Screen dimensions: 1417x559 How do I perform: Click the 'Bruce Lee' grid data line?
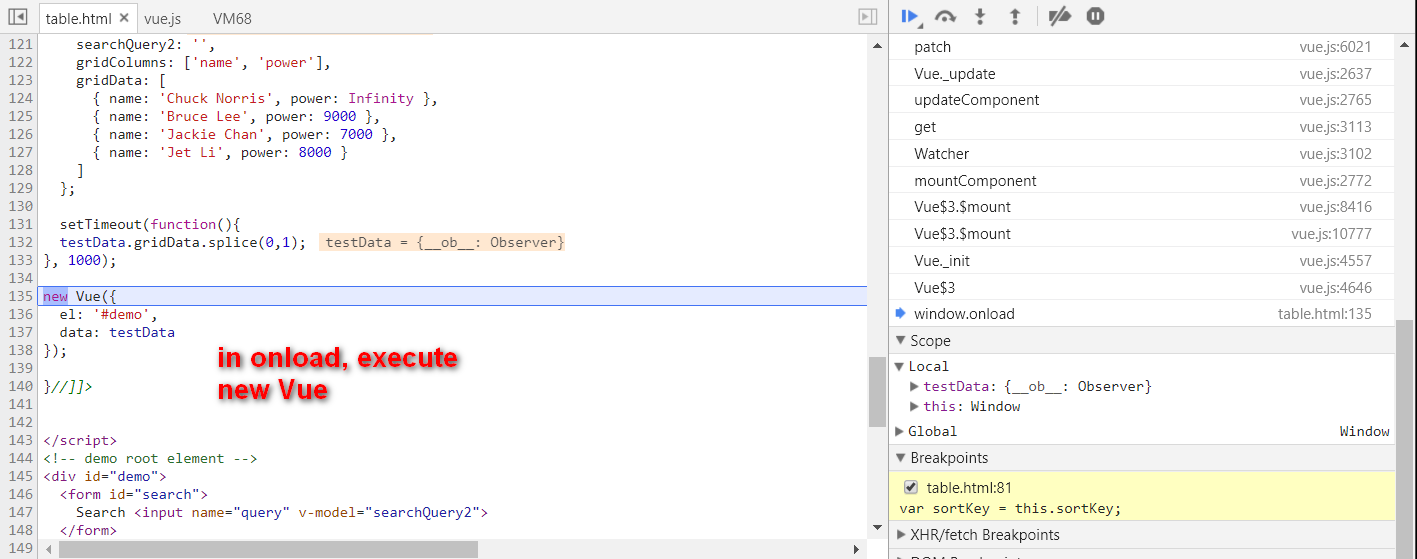click(x=236, y=116)
